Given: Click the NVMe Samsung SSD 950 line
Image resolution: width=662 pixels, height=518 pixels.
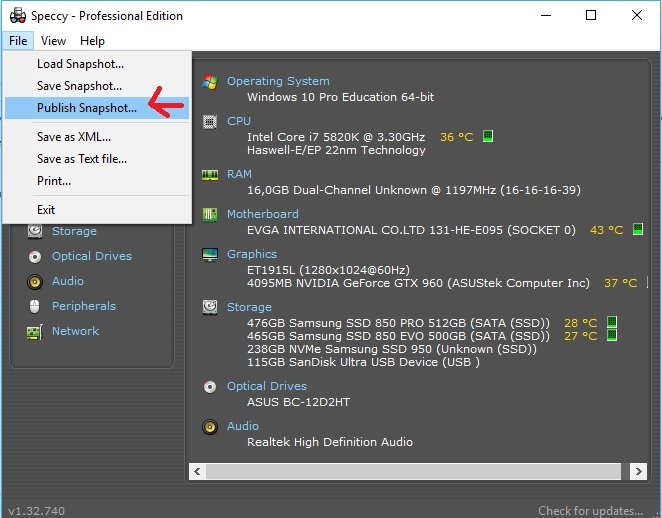Looking at the screenshot, I should tap(391, 349).
